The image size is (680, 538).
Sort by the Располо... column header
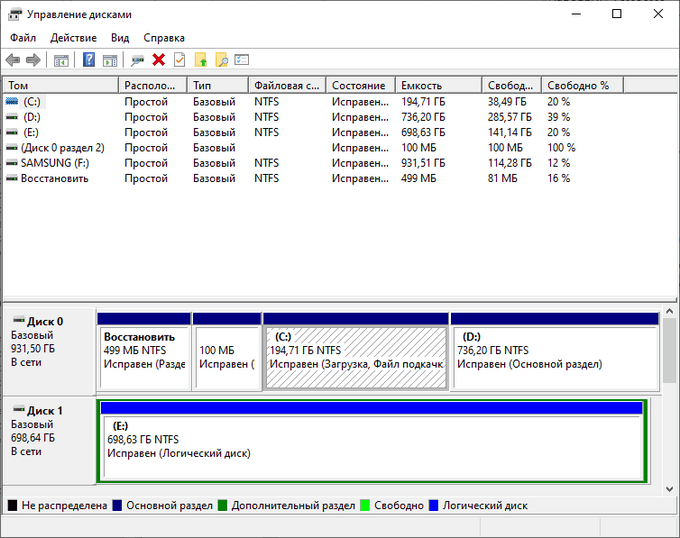[153, 85]
